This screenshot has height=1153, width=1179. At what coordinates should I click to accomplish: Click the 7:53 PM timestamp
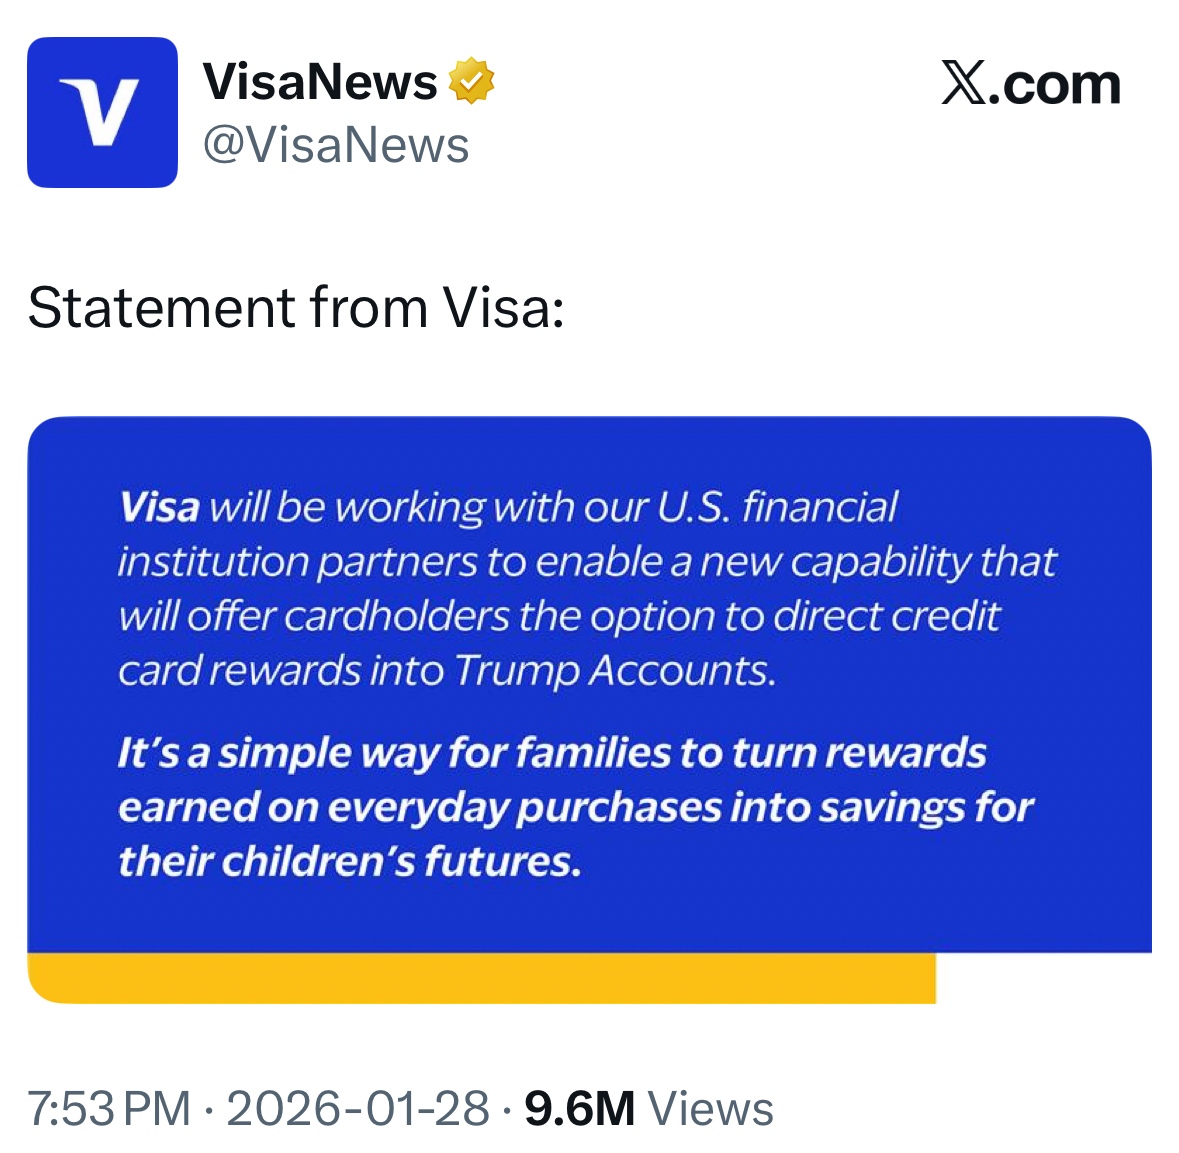(109, 1109)
